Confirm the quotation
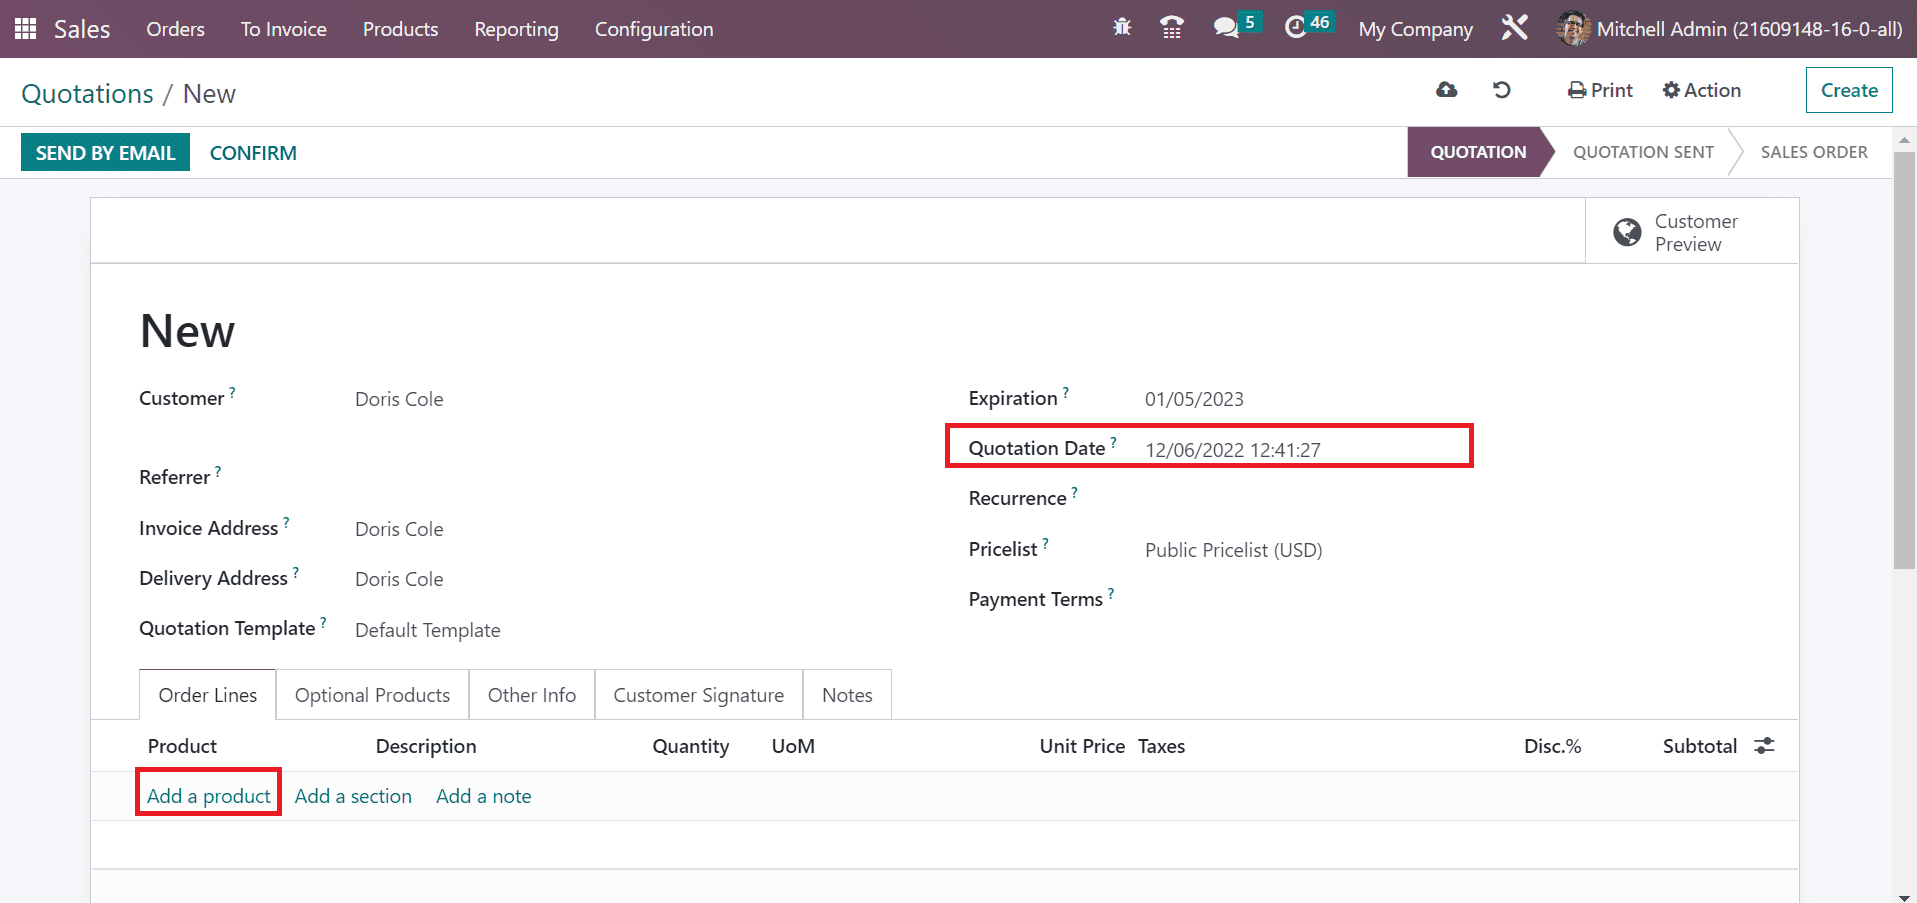 coord(253,152)
